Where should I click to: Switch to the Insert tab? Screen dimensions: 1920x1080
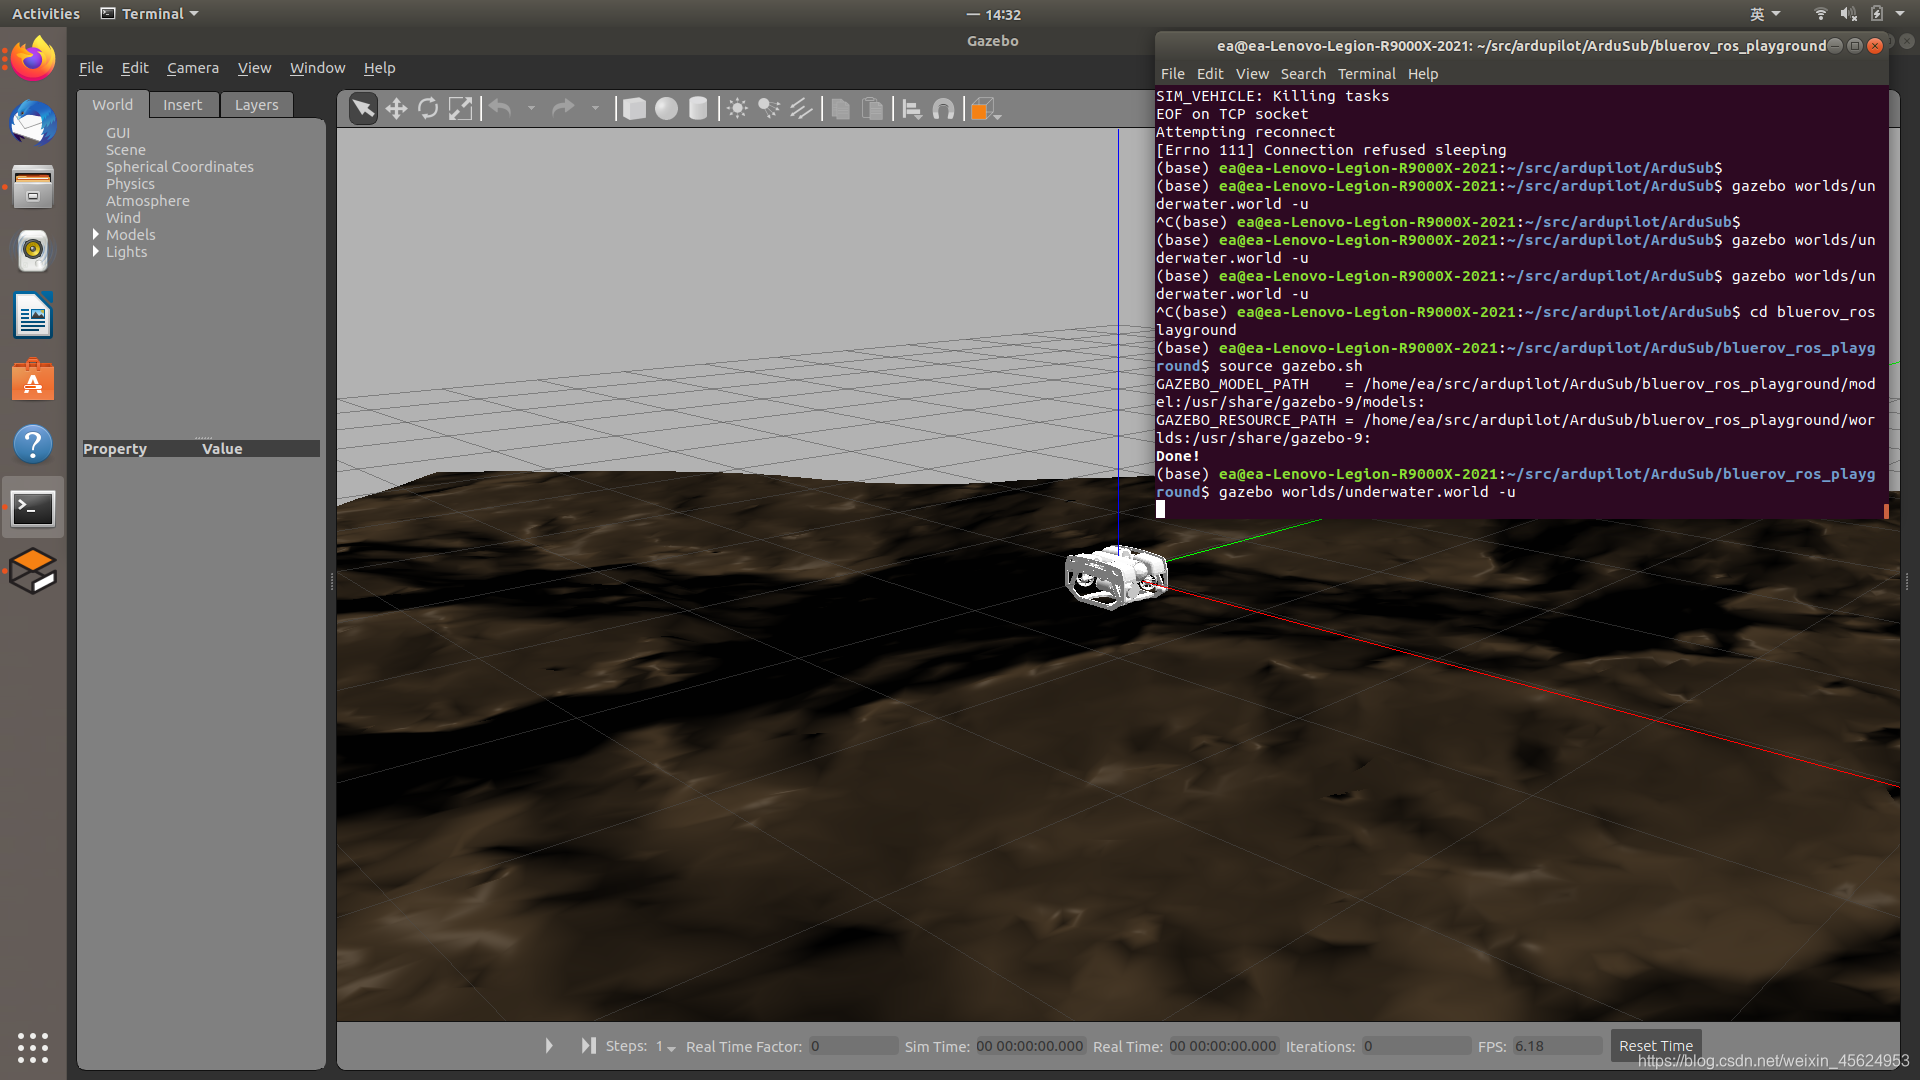pos(182,105)
